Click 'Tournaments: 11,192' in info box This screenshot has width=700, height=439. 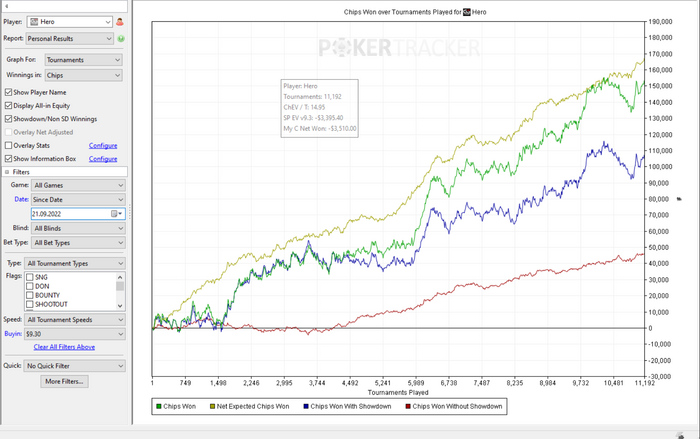312,96
